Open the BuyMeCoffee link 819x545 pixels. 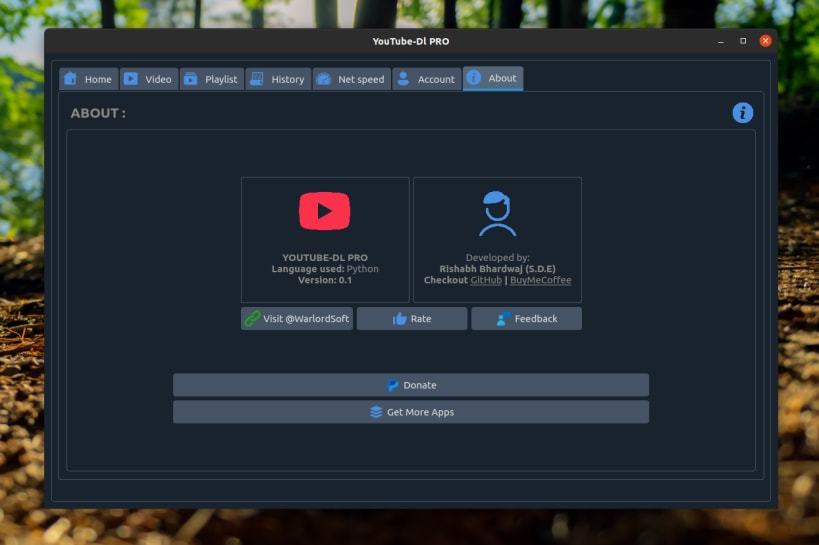[x=541, y=280]
